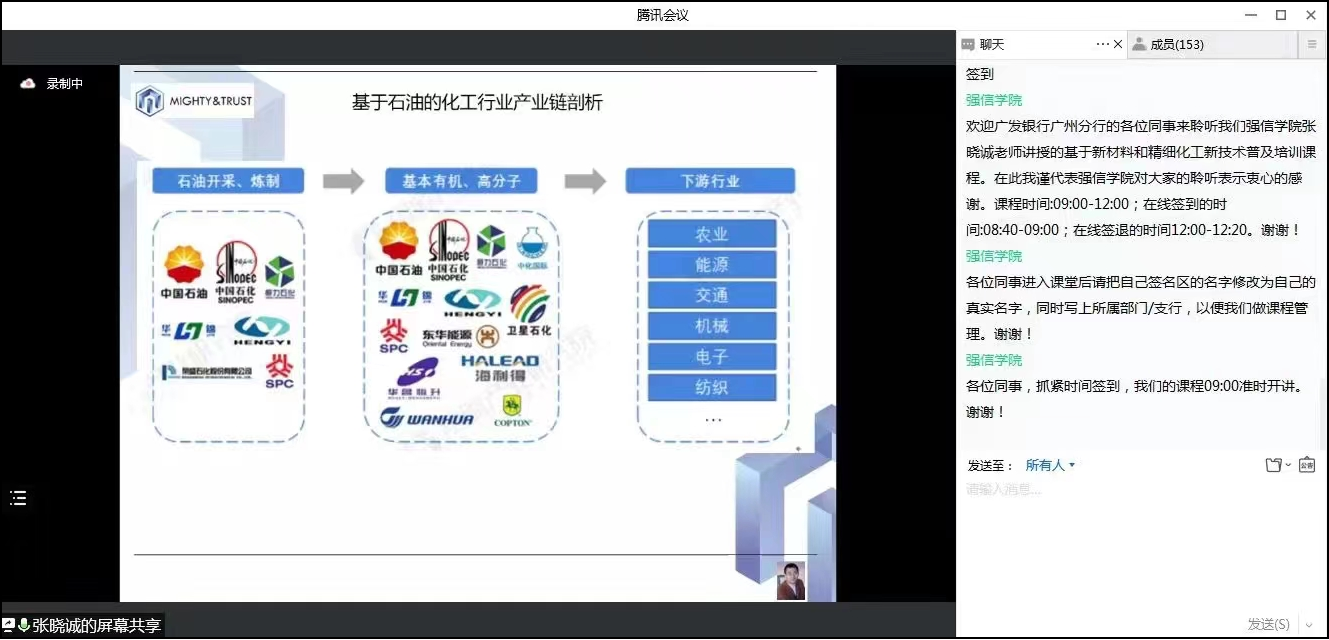Click the 张晓诚的屏幕共享 screen share label
The image size is (1329, 640).
97,626
